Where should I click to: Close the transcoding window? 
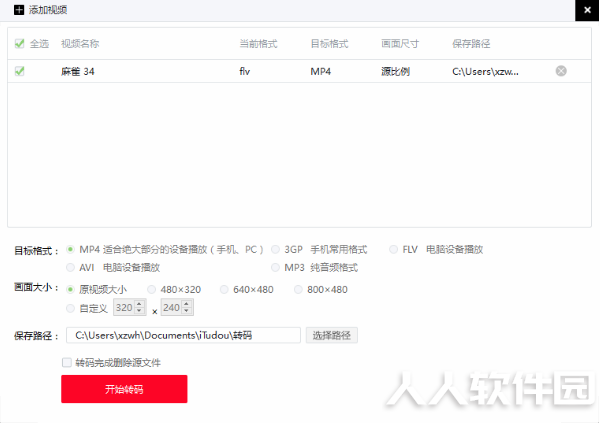point(587,10)
